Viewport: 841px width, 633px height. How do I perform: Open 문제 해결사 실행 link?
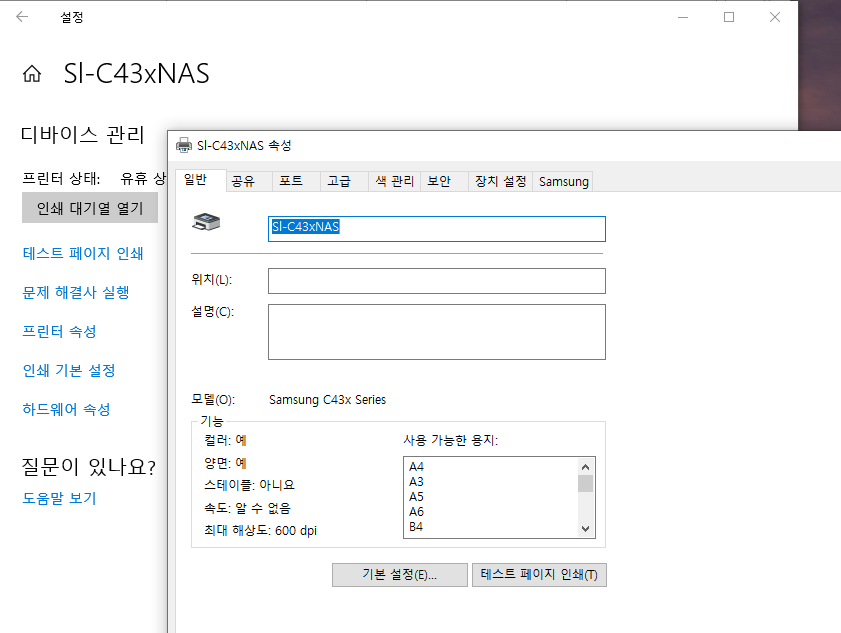[x=76, y=292]
